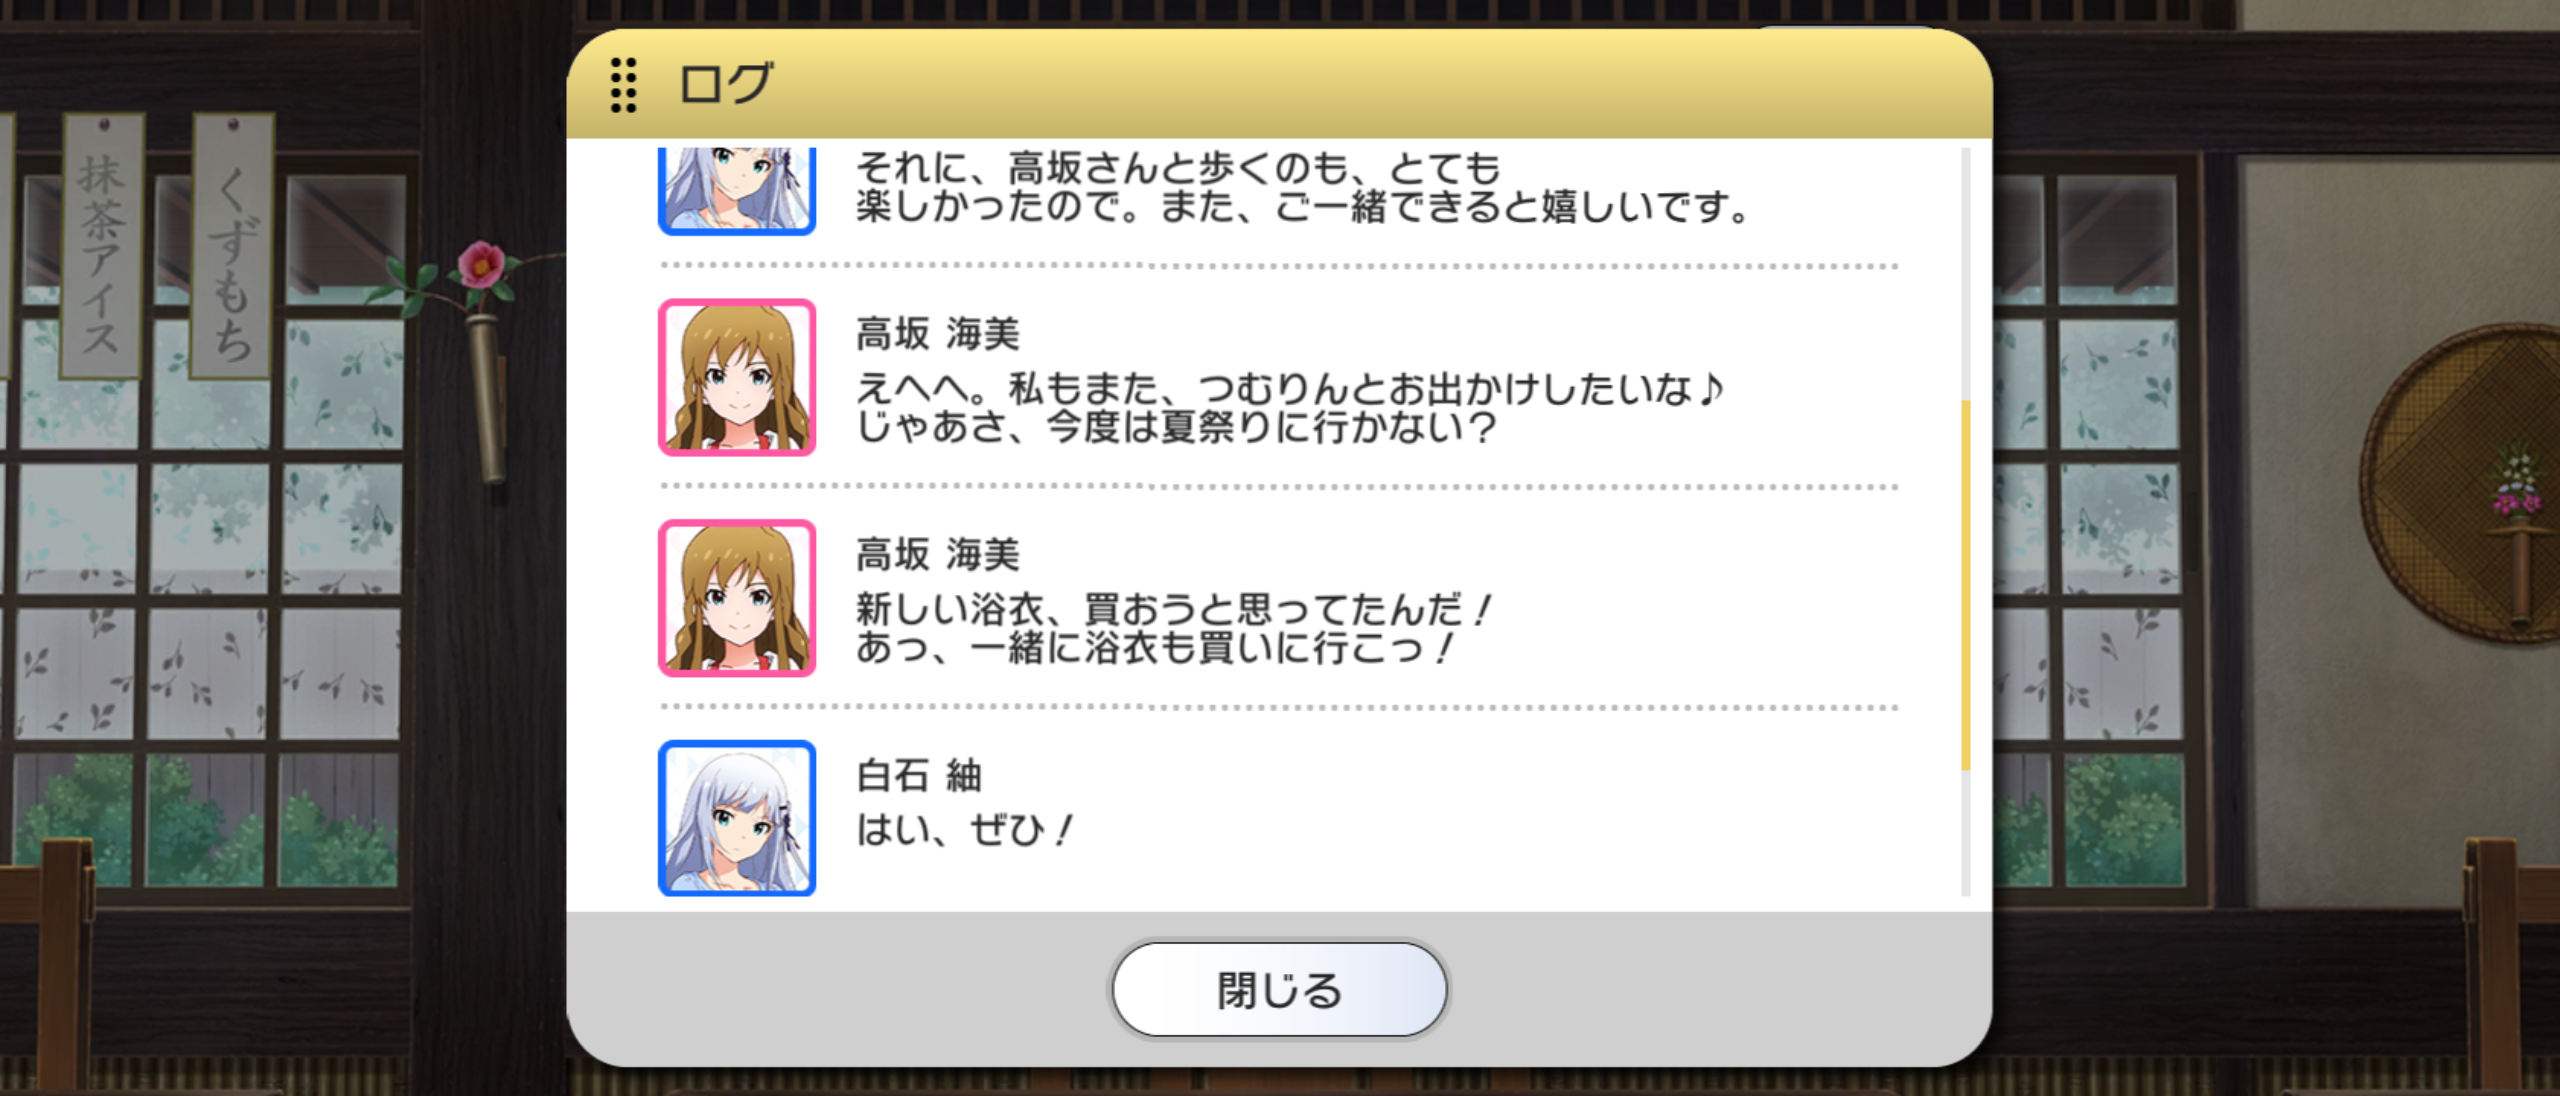2560x1096 pixels.
Task: Click the first 高坂 海美 name label
Action: coord(938,334)
